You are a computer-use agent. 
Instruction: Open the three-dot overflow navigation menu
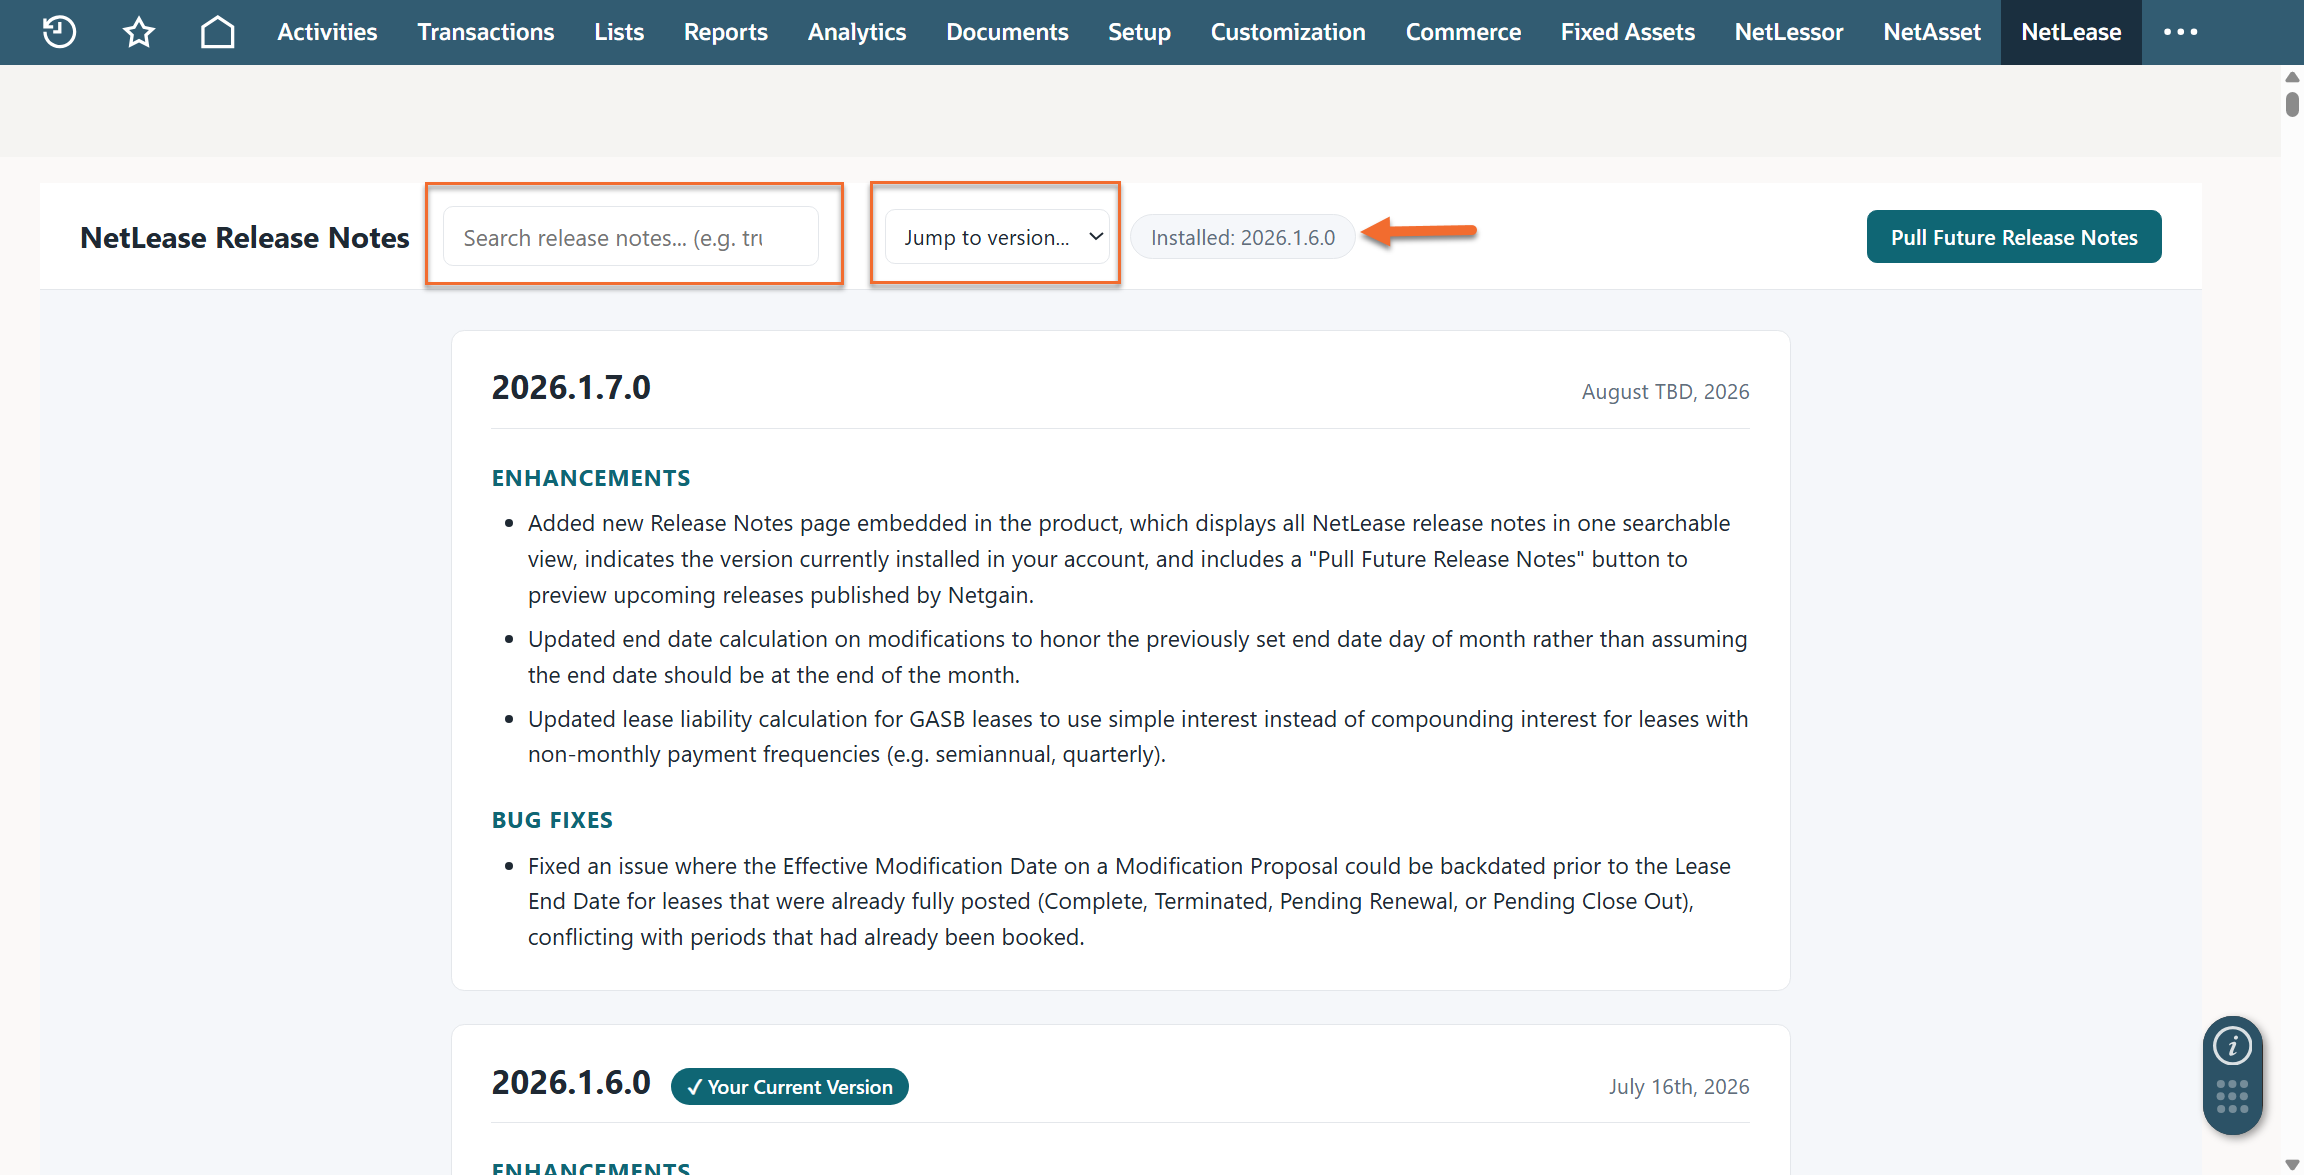[2180, 32]
